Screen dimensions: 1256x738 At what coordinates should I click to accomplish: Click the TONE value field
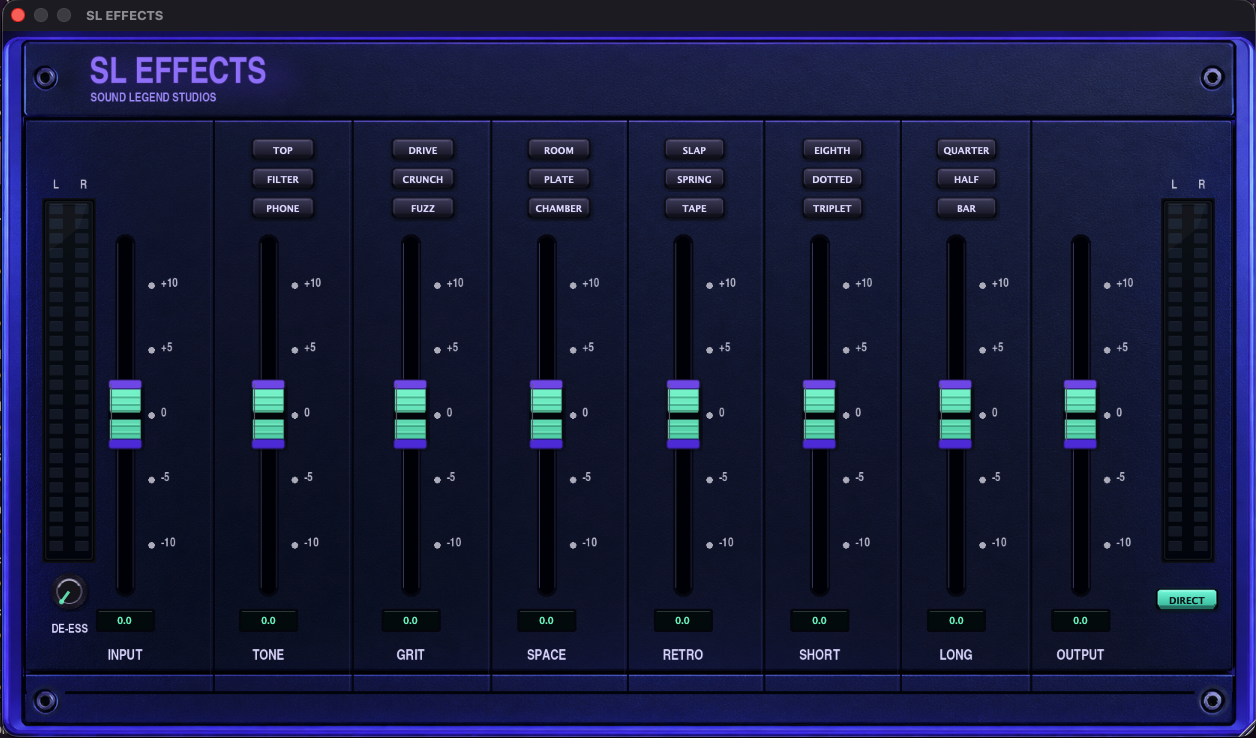(x=268, y=621)
